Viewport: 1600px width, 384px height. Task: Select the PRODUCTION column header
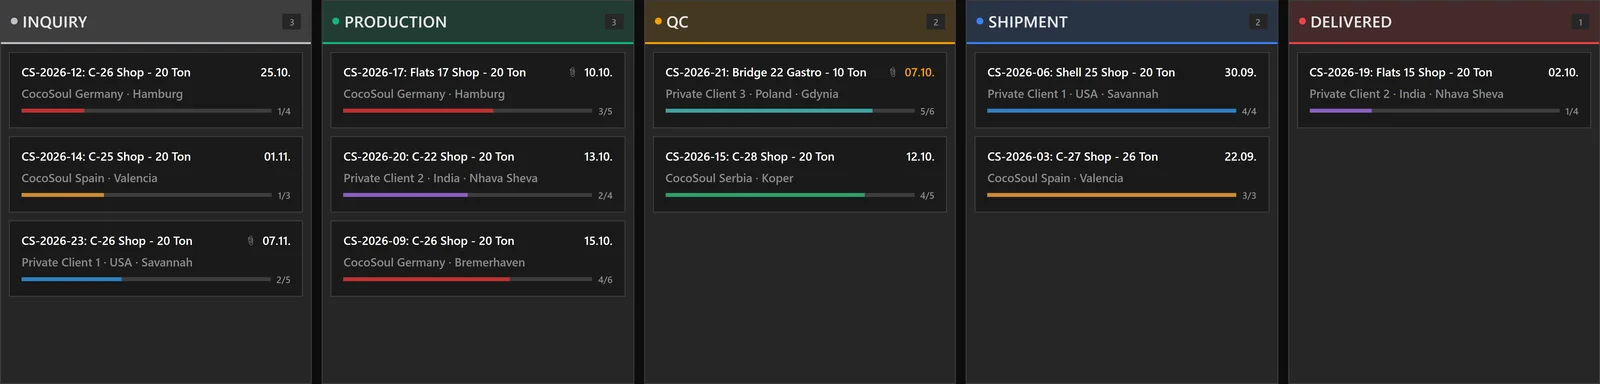click(478, 22)
